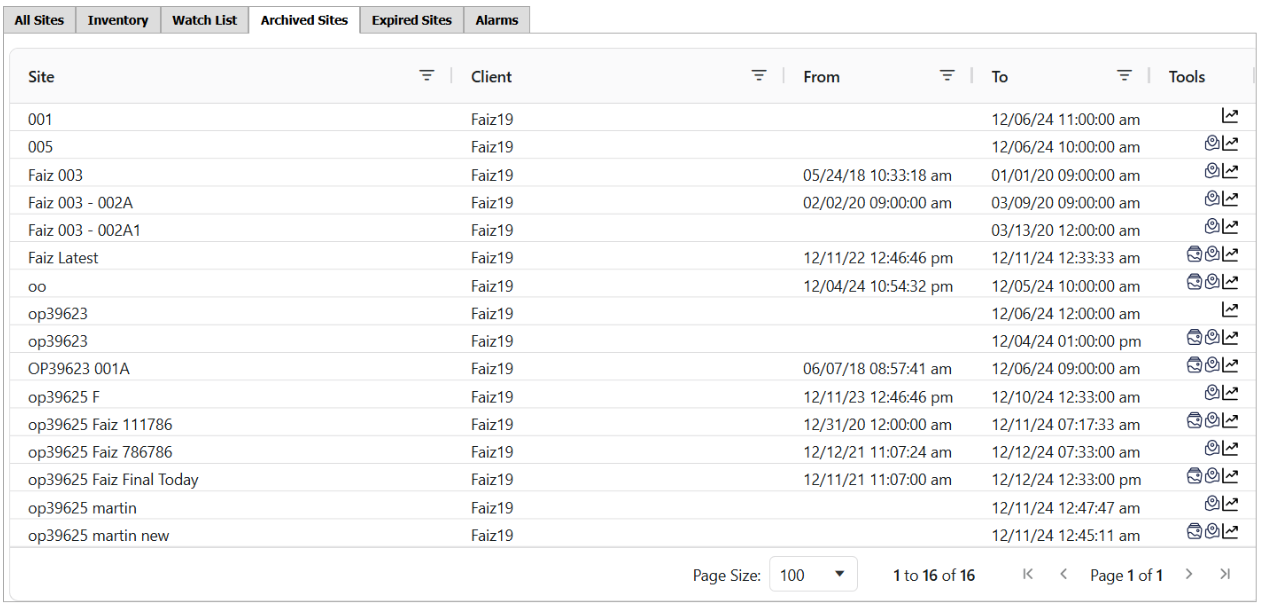The width and height of the screenshot is (1264, 605).
Task: Open the Expired Sites tab
Action: coord(411,20)
